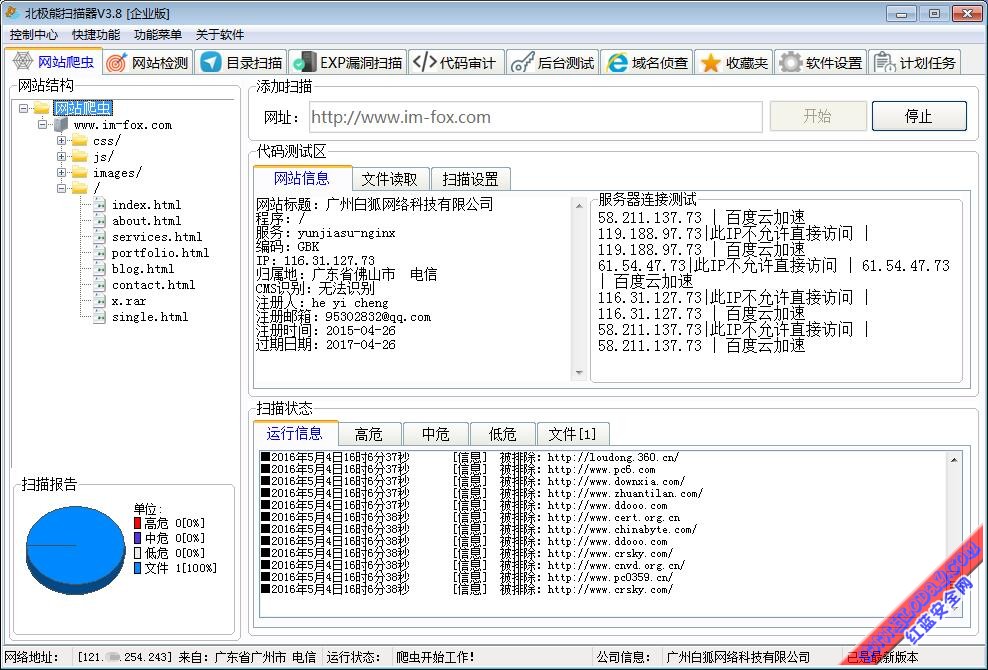
Task: Click the website info scrollbar up arrow
Action: (579, 205)
